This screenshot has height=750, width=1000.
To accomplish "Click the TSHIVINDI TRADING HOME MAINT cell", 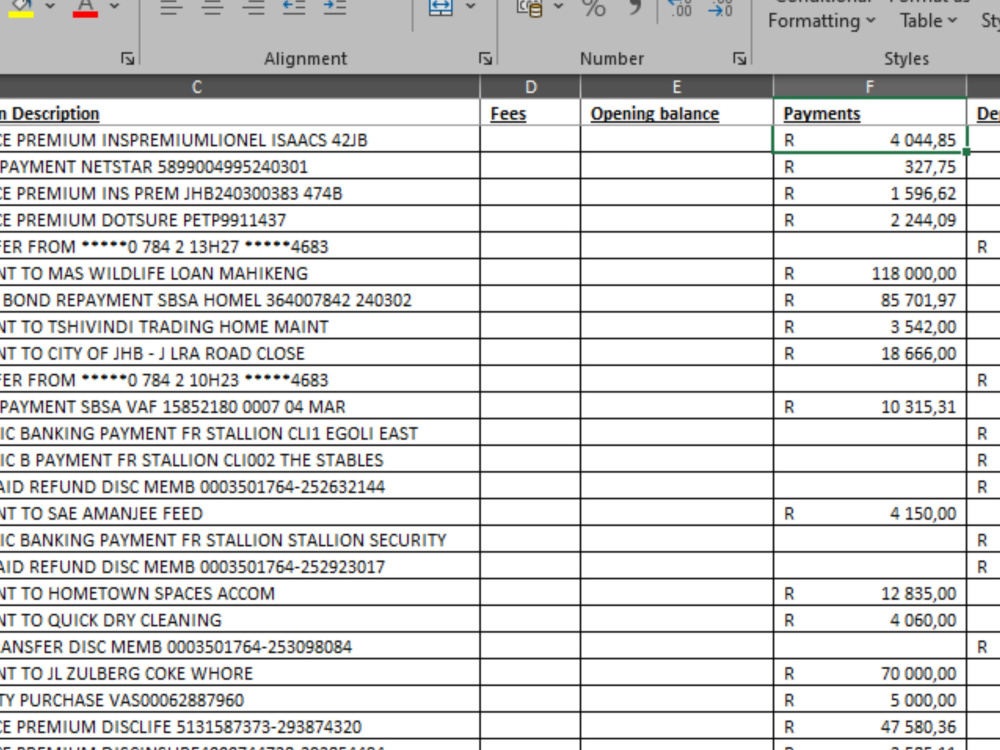I will [x=239, y=327].
